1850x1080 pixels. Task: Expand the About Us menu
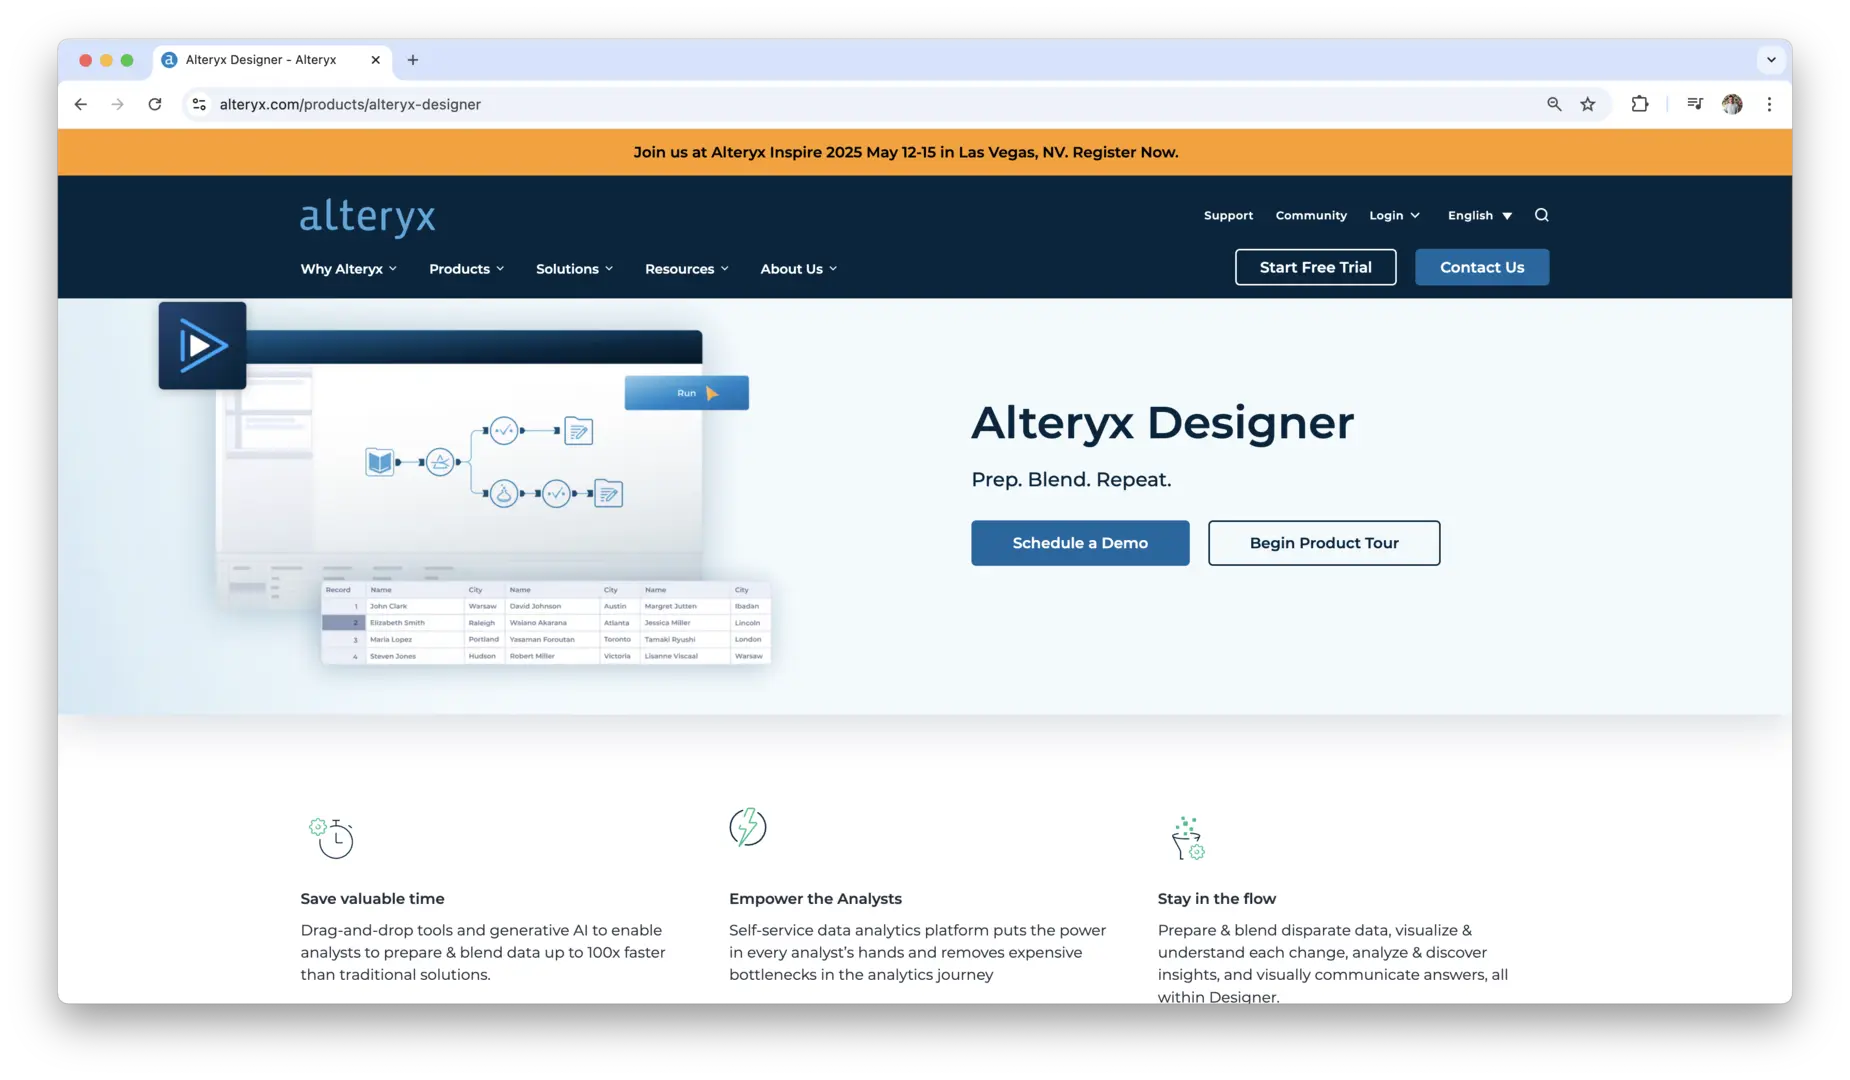tap(799, 269)
